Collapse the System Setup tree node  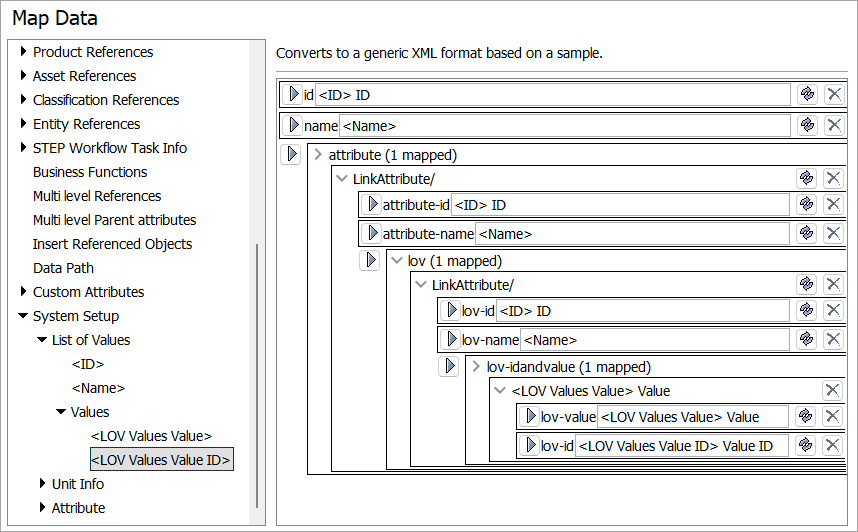(x=23, y=316)
